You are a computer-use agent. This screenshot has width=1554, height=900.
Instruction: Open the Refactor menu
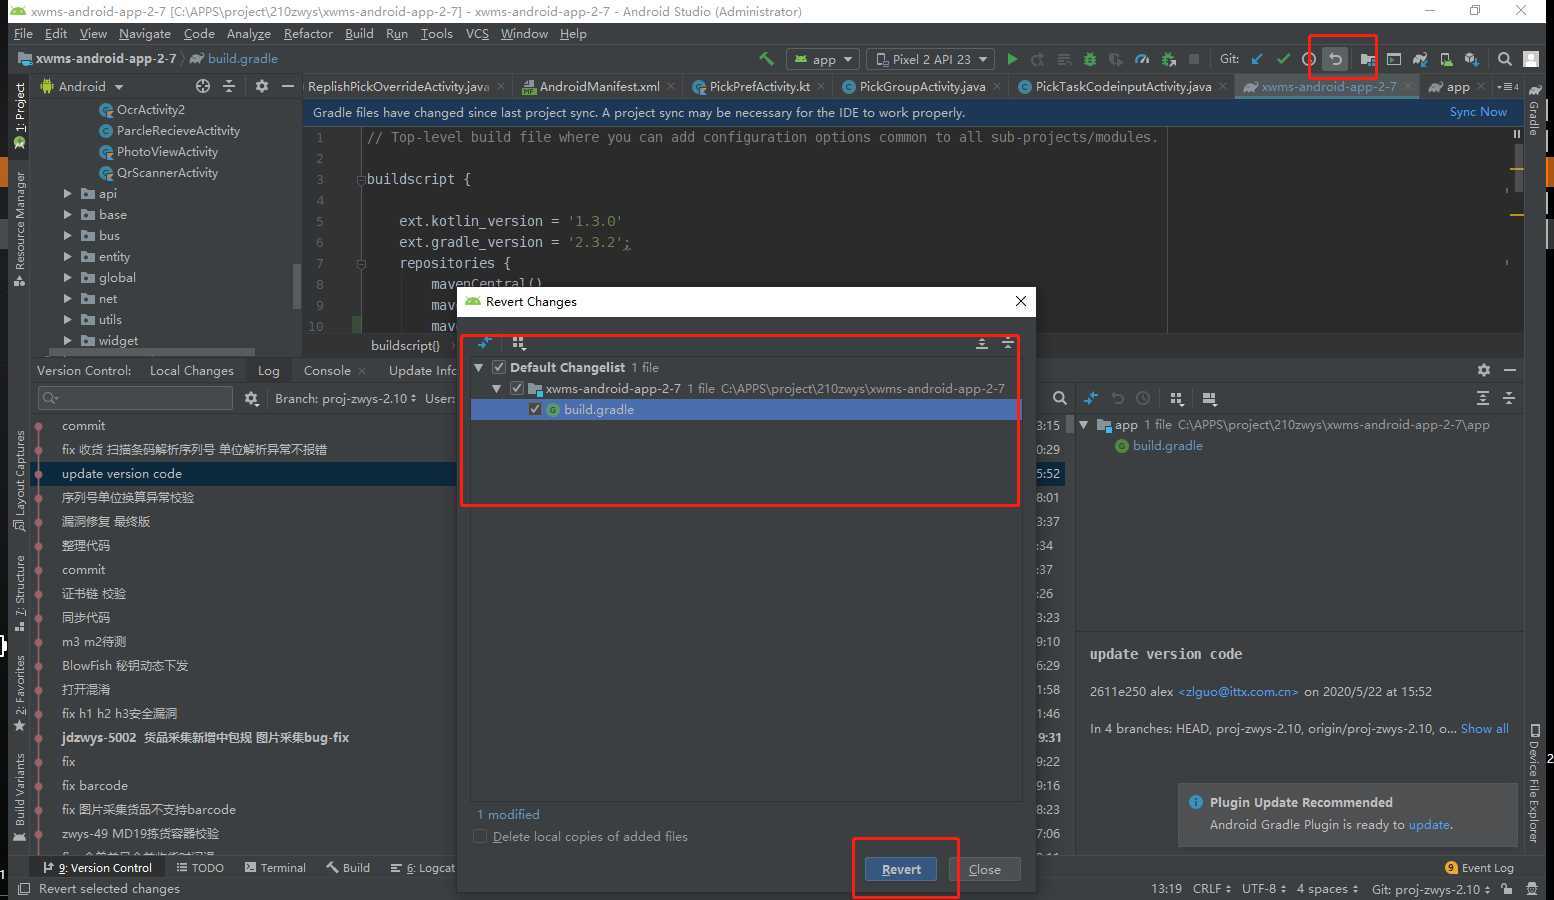(x=307, y=33)
